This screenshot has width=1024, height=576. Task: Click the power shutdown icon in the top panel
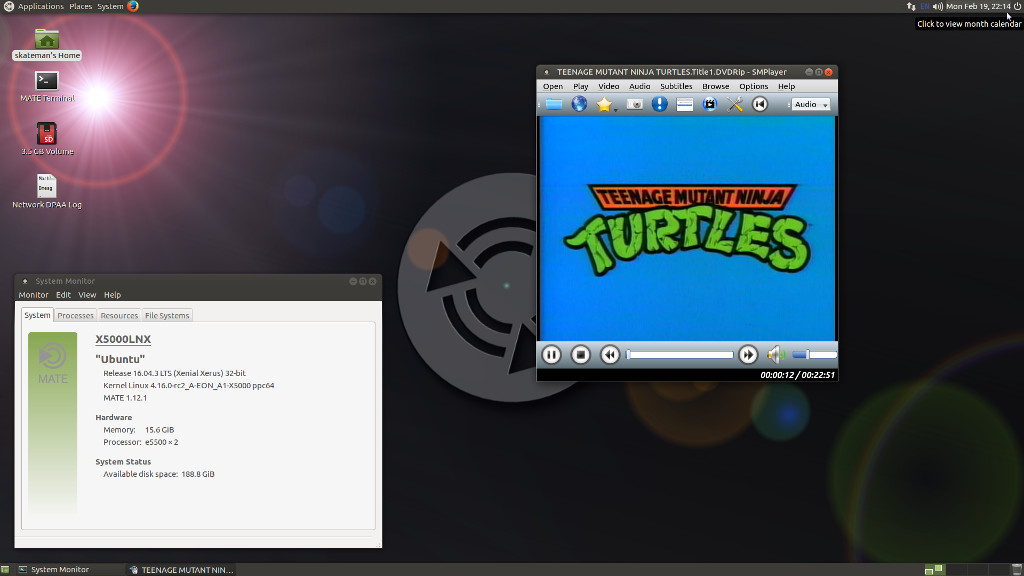click(1017, 6)
